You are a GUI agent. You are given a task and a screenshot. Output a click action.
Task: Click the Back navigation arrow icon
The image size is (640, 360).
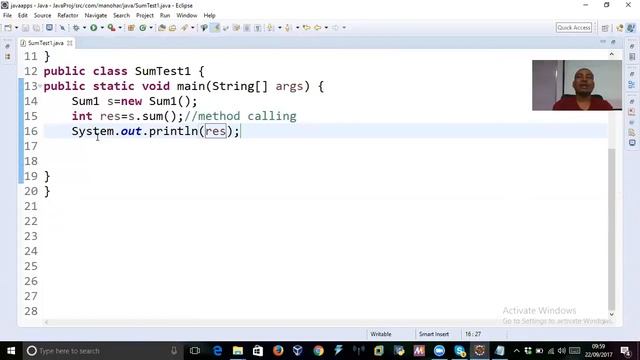point(318,28)
